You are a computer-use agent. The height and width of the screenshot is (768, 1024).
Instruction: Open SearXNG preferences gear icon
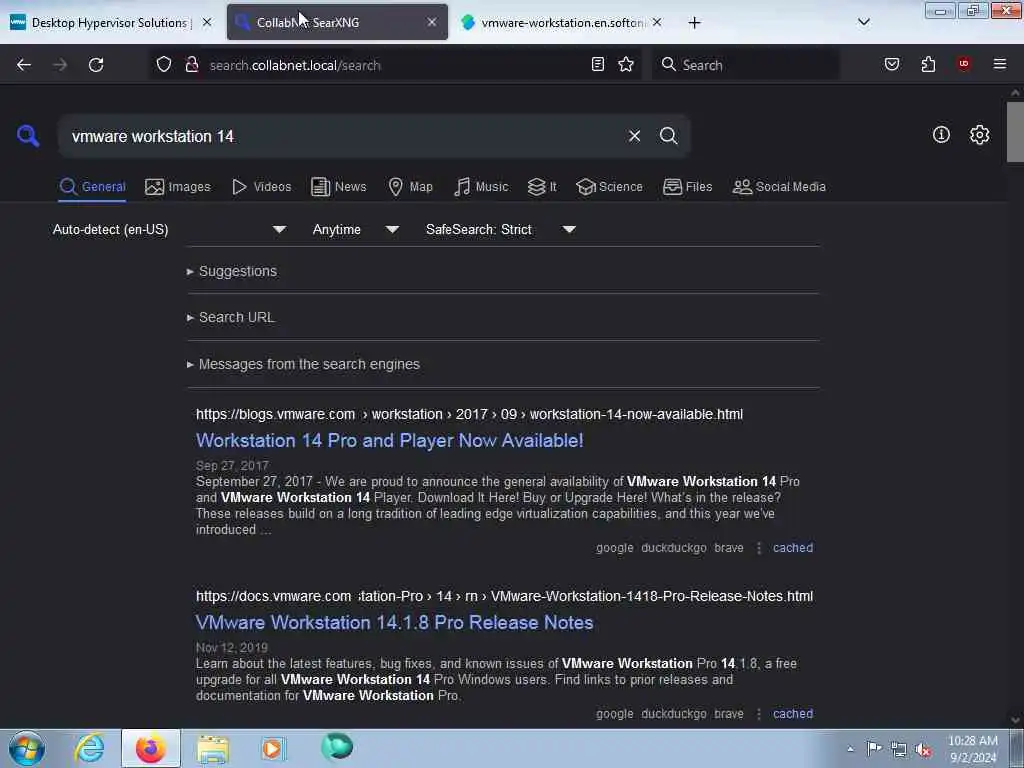pos(980,135)
